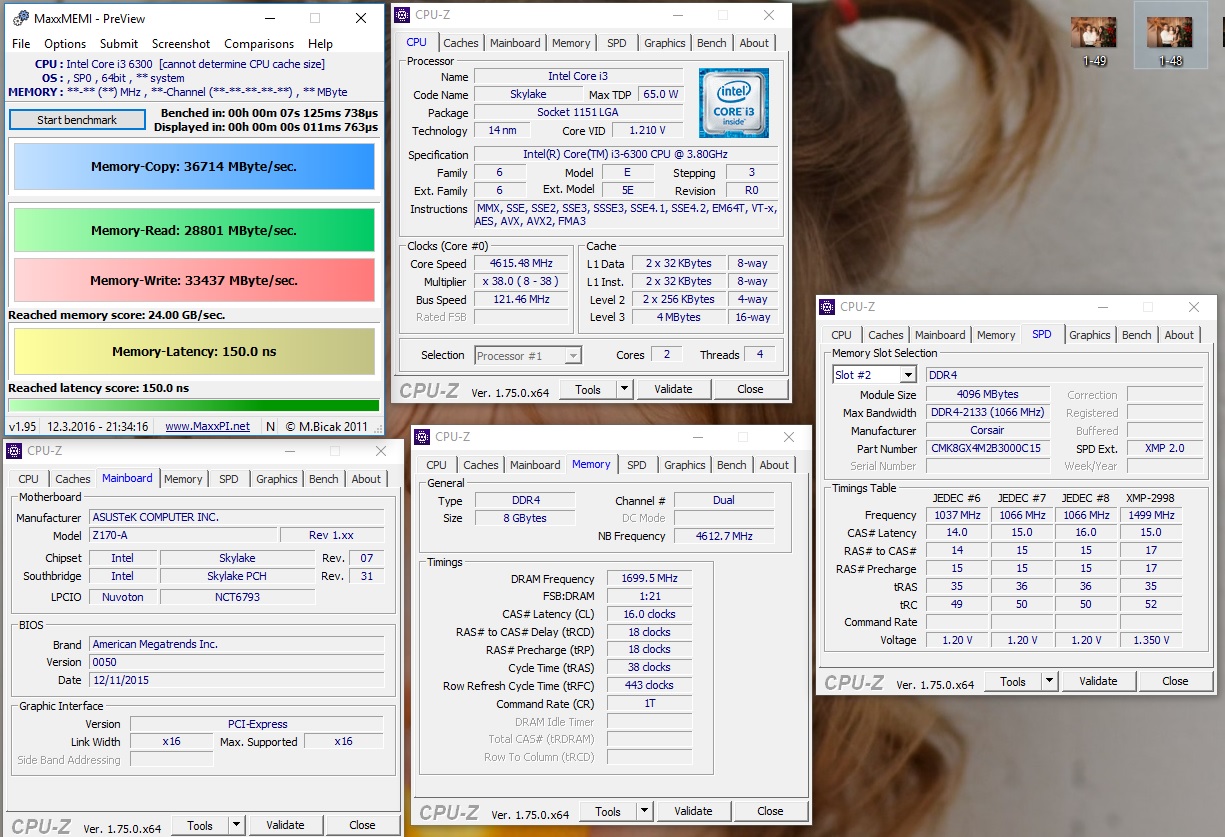
Task: Click Close in the Mainboard window
Action: coord(362,825)
